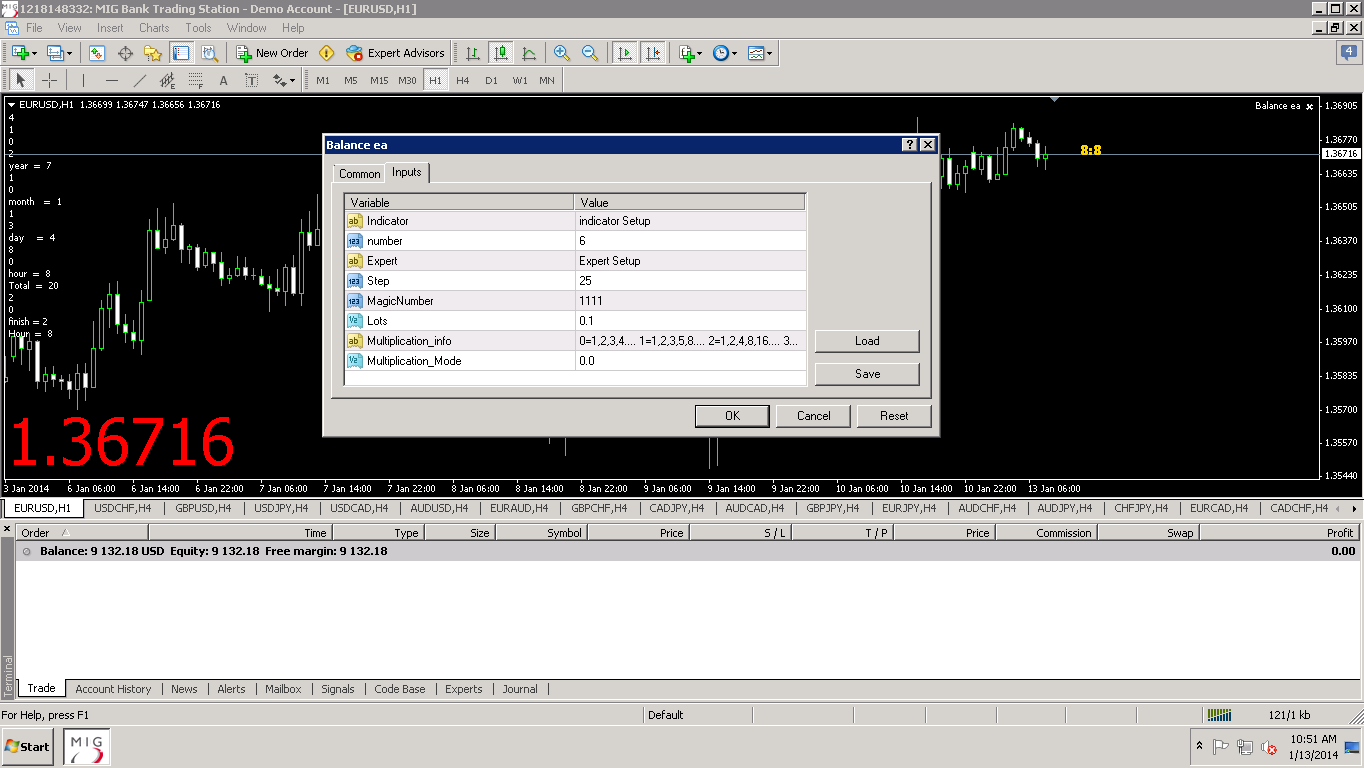
Task: Open the MIG taskbar application button
Action: tap(87, 747)
